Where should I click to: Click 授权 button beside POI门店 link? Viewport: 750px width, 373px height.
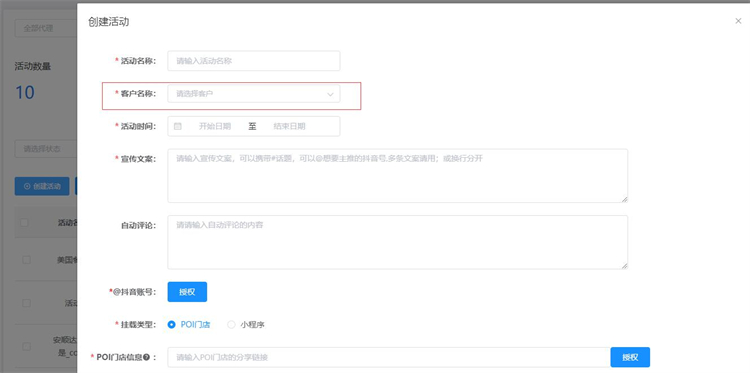630,357
